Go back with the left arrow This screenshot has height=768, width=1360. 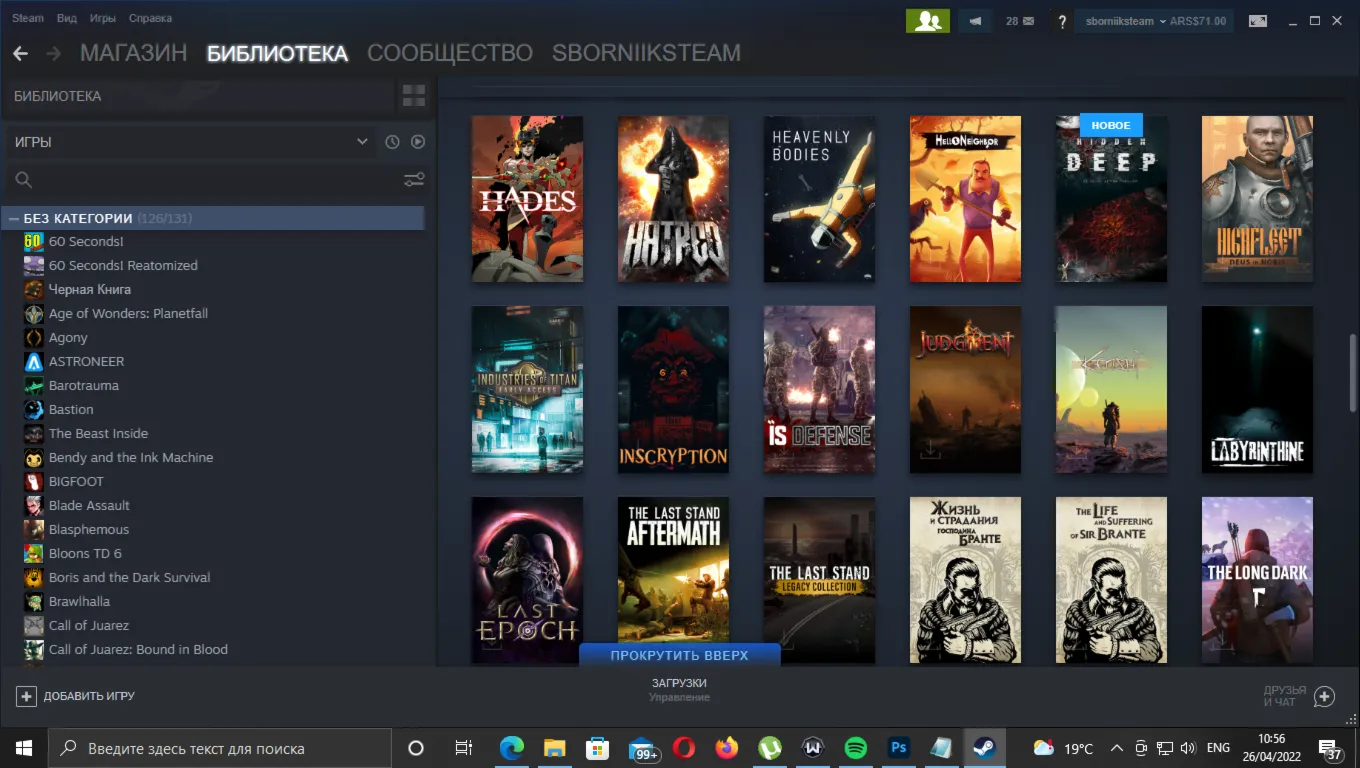pyautogui.click(x=20, y=54)
